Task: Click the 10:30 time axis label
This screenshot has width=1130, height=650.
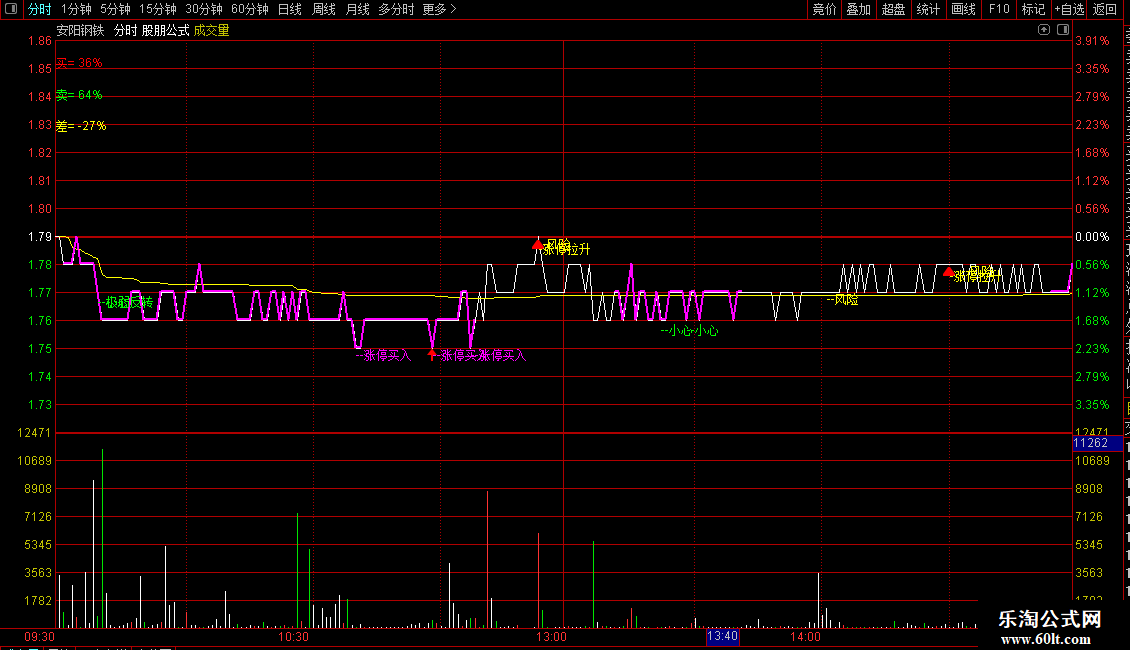Action: tap(293, 637)
